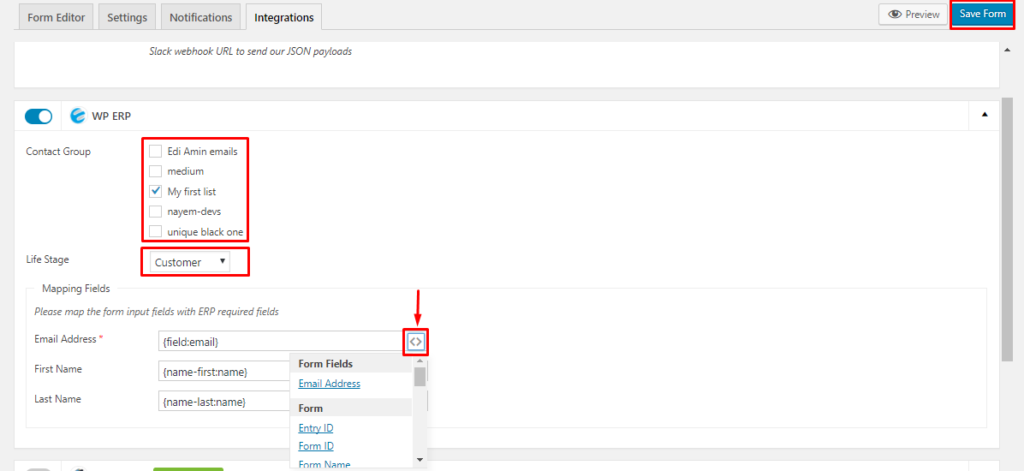The height and width of the screenshot is (471, 1024).
Task: Select the medium contact group checkbox
Action: [155, 171]
